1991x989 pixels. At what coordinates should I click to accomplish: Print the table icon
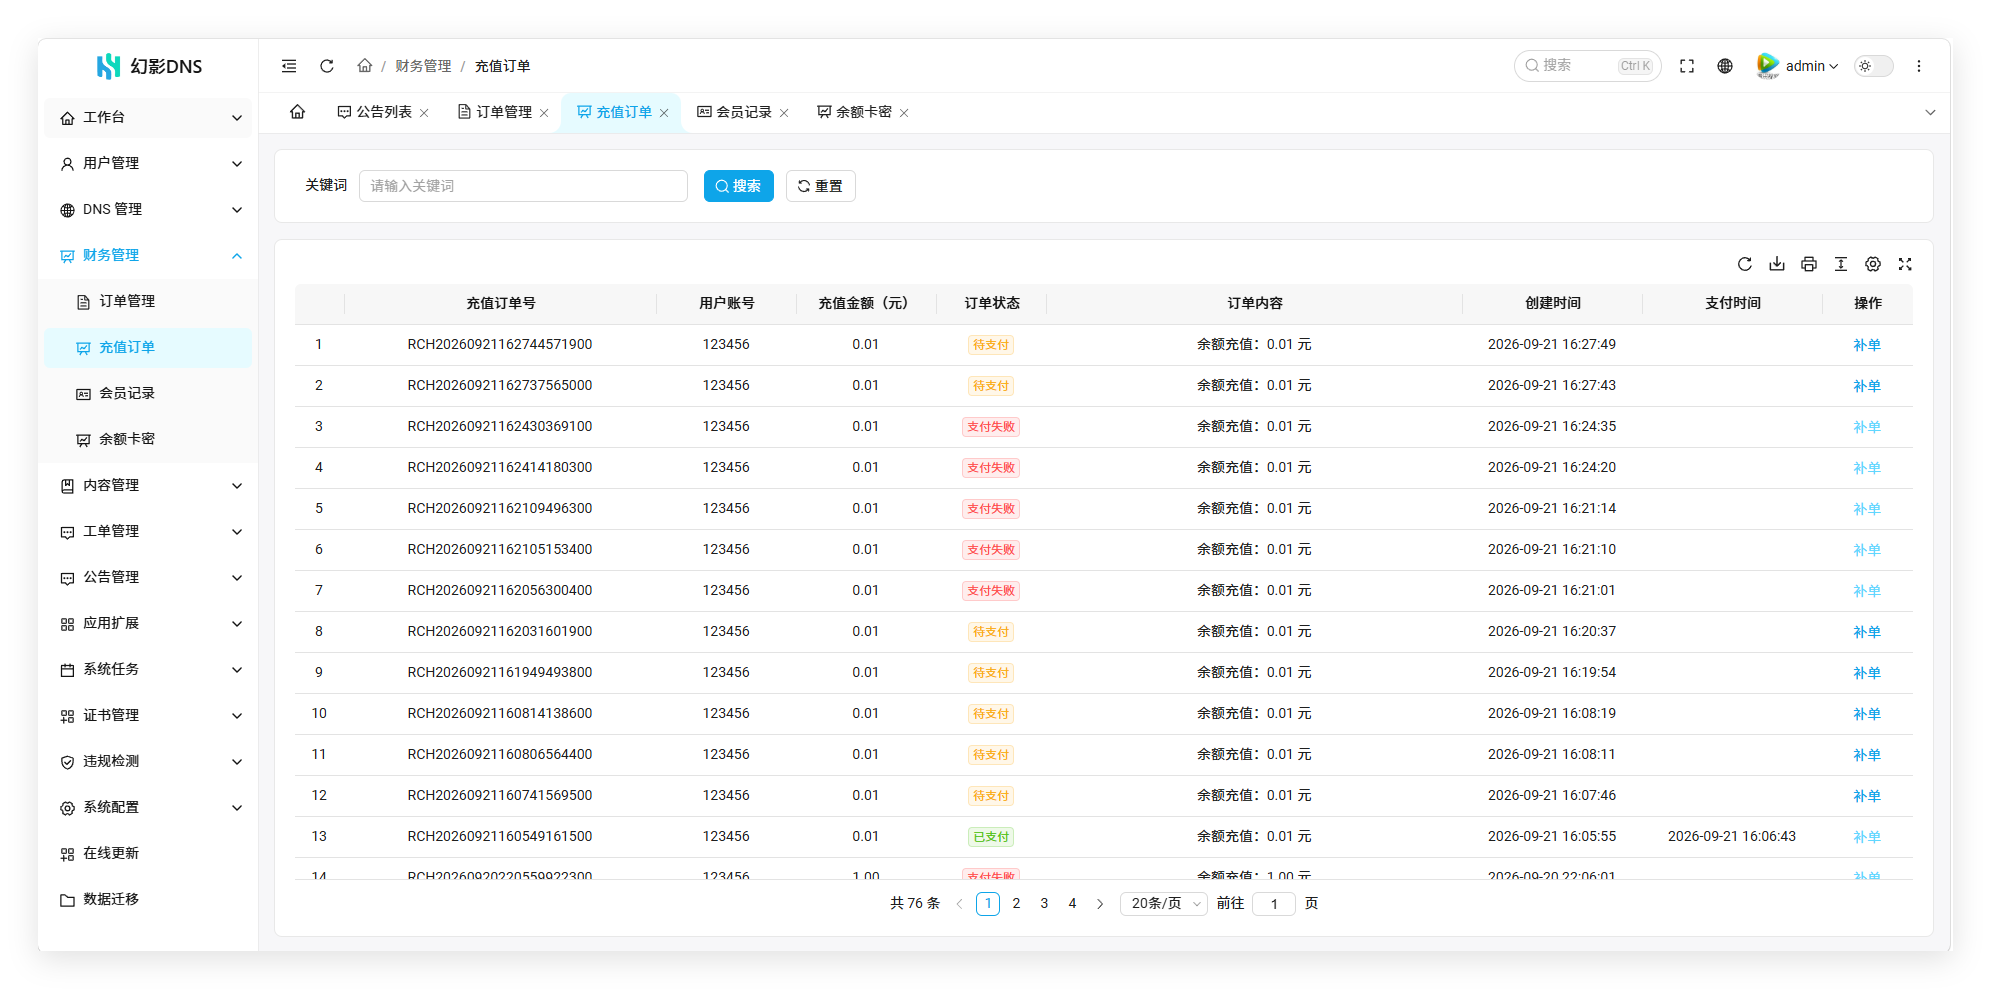pyautogui.click(x=1809, y=264)
